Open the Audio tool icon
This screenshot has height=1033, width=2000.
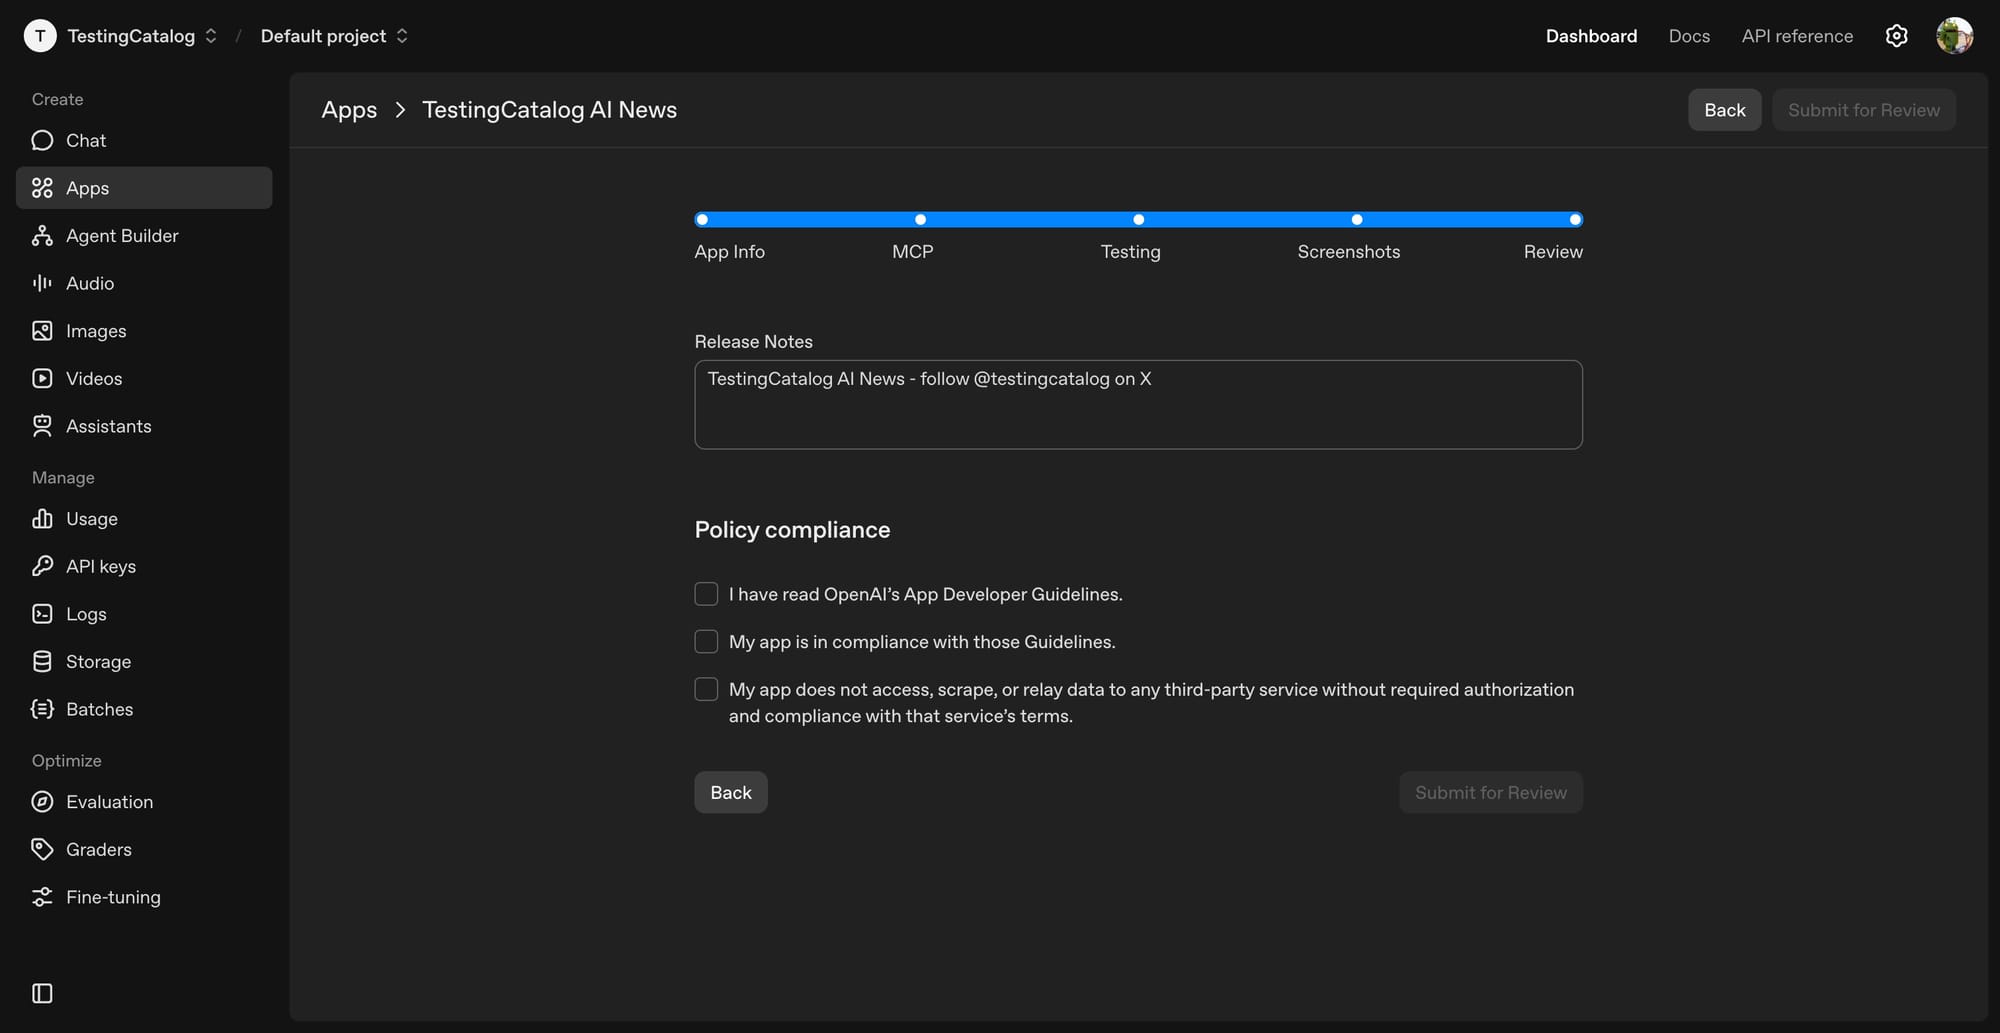41,283
